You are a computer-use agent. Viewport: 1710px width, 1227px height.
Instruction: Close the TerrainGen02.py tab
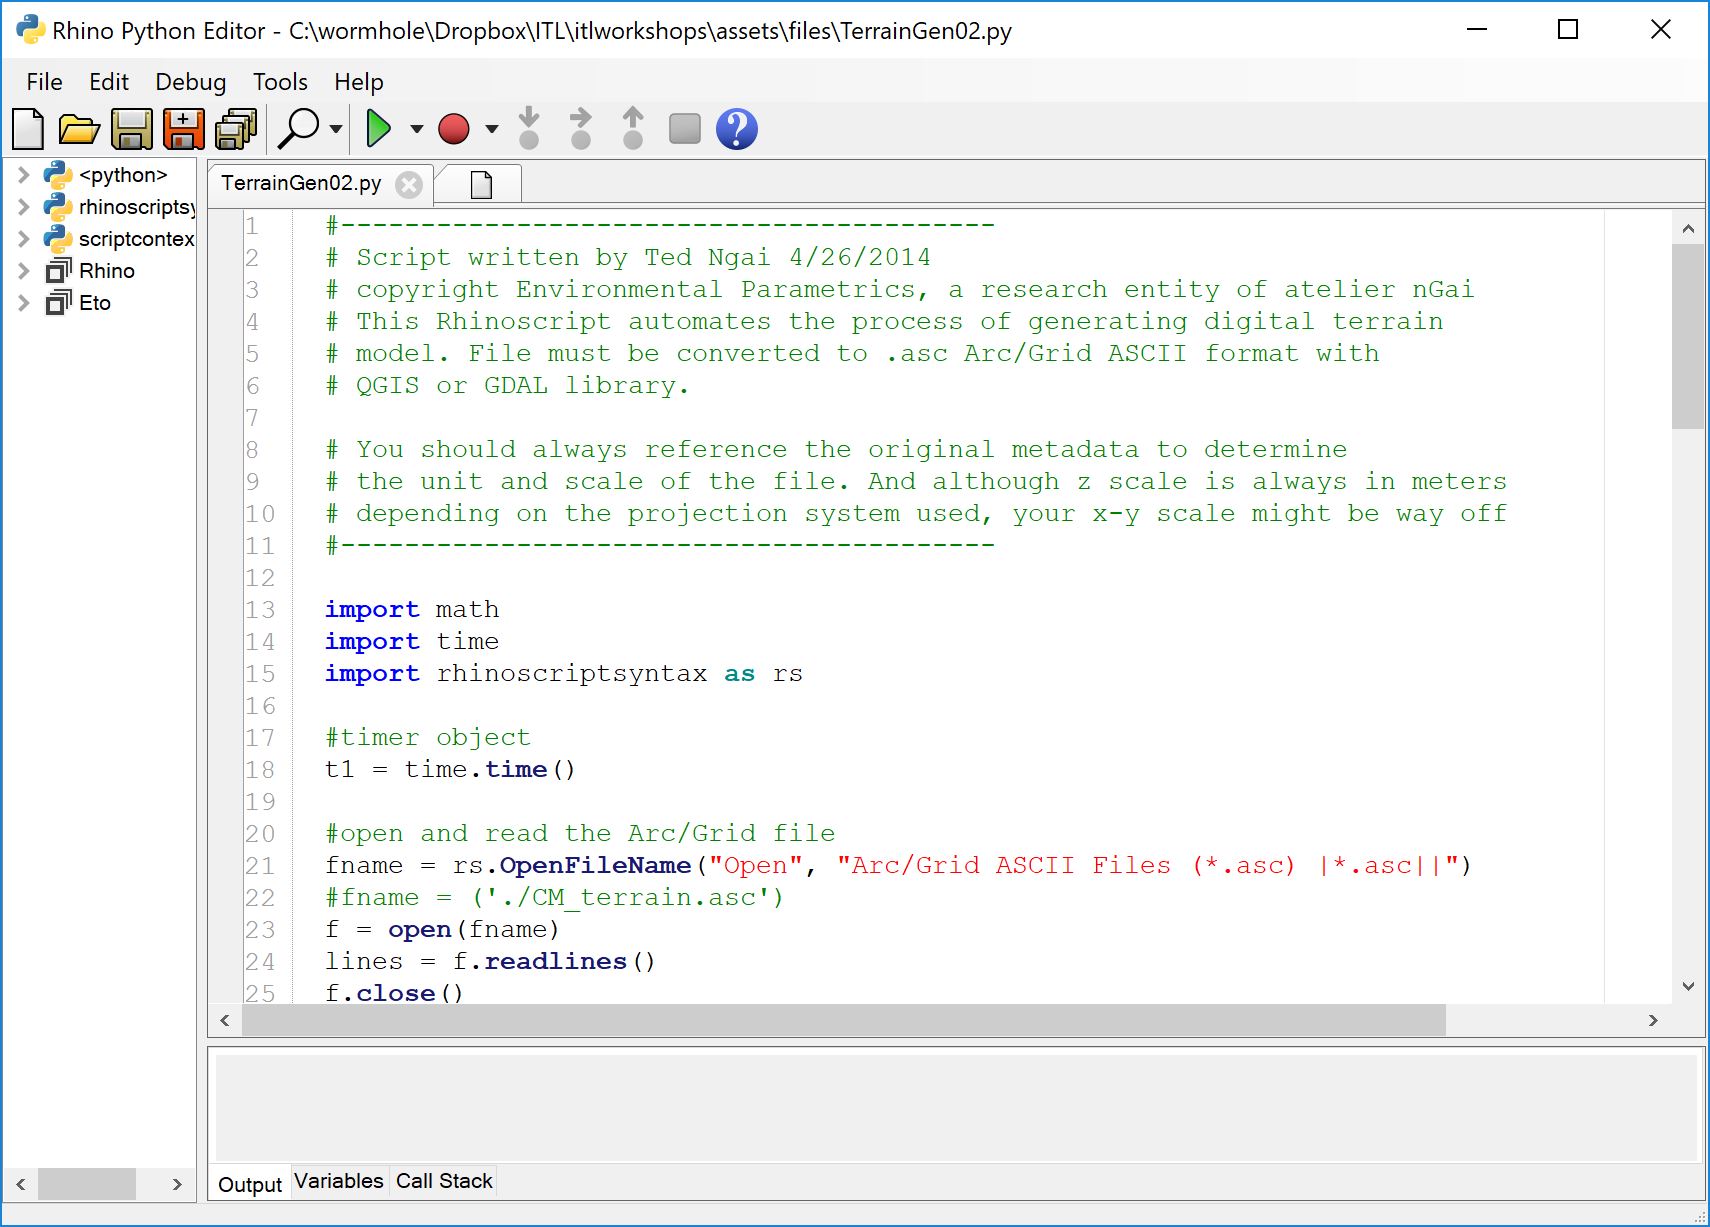click(408, 184)
